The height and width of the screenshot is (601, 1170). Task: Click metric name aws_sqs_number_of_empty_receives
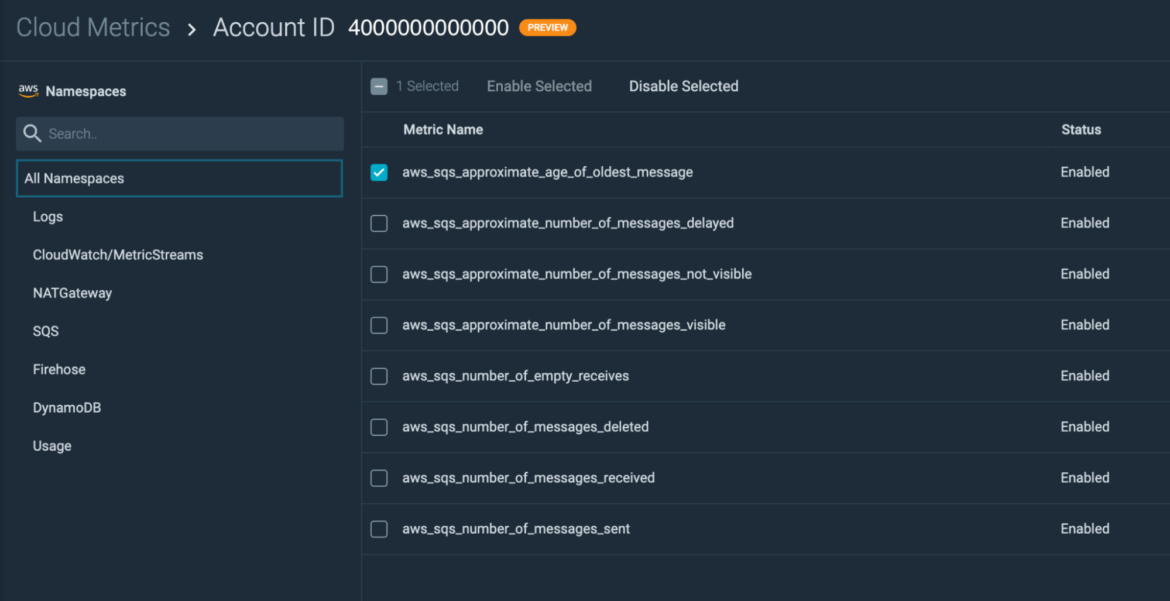[x=516, y=376]
